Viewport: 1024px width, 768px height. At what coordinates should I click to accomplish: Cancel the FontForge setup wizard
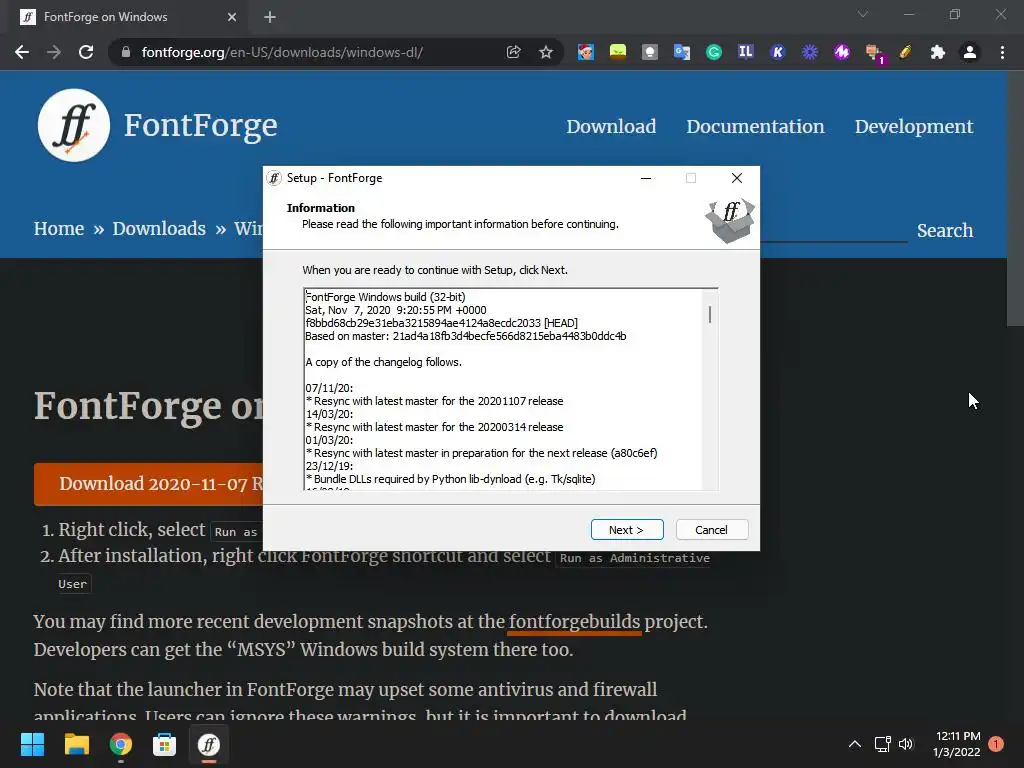711,530
